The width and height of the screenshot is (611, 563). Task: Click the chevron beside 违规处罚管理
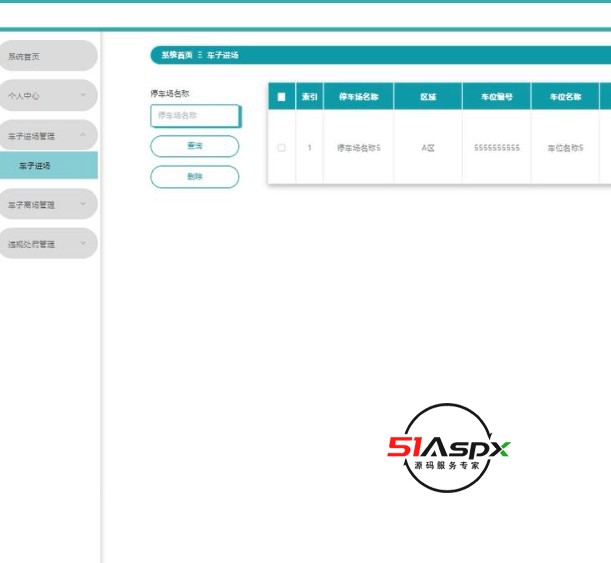83,244
